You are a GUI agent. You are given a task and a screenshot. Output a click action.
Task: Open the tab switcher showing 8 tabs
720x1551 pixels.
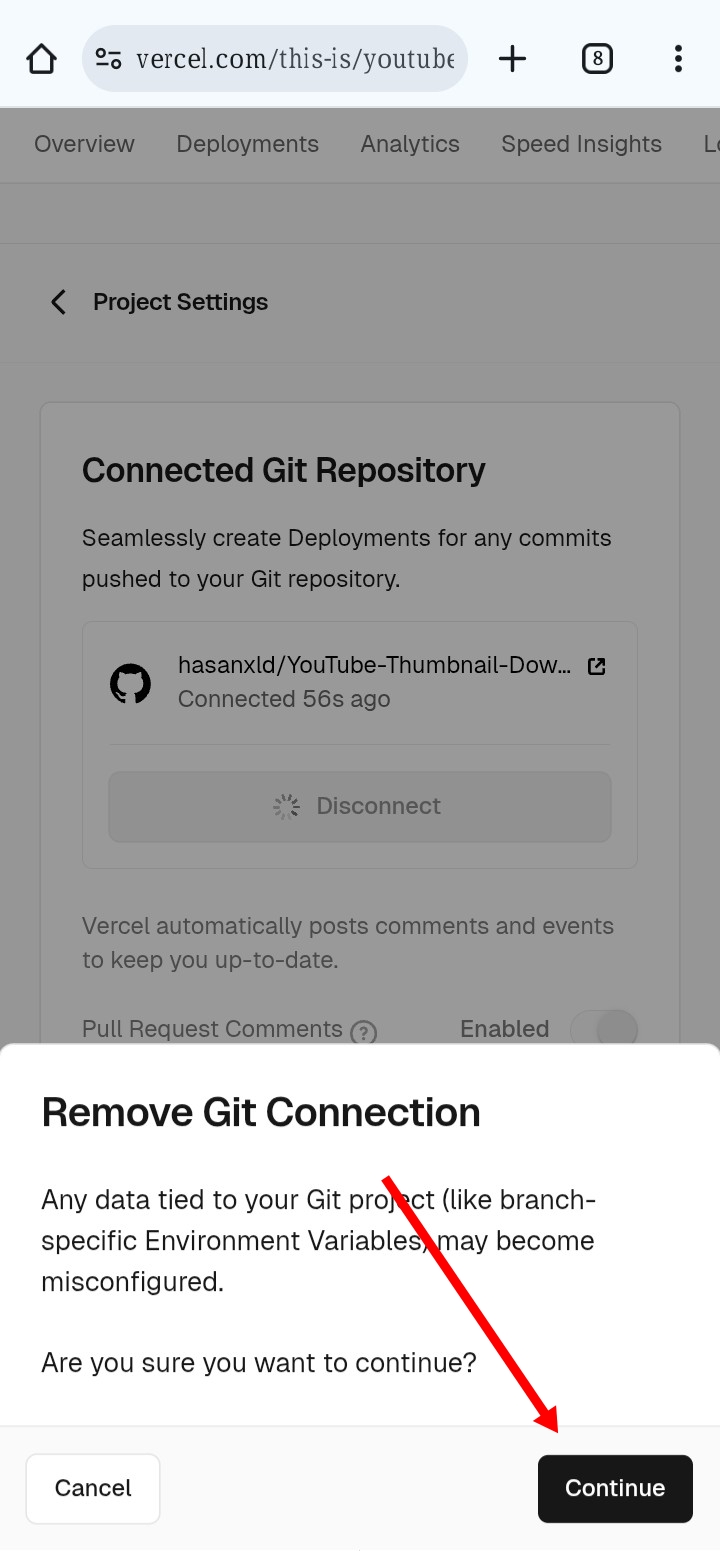click(x=597, y=59)
